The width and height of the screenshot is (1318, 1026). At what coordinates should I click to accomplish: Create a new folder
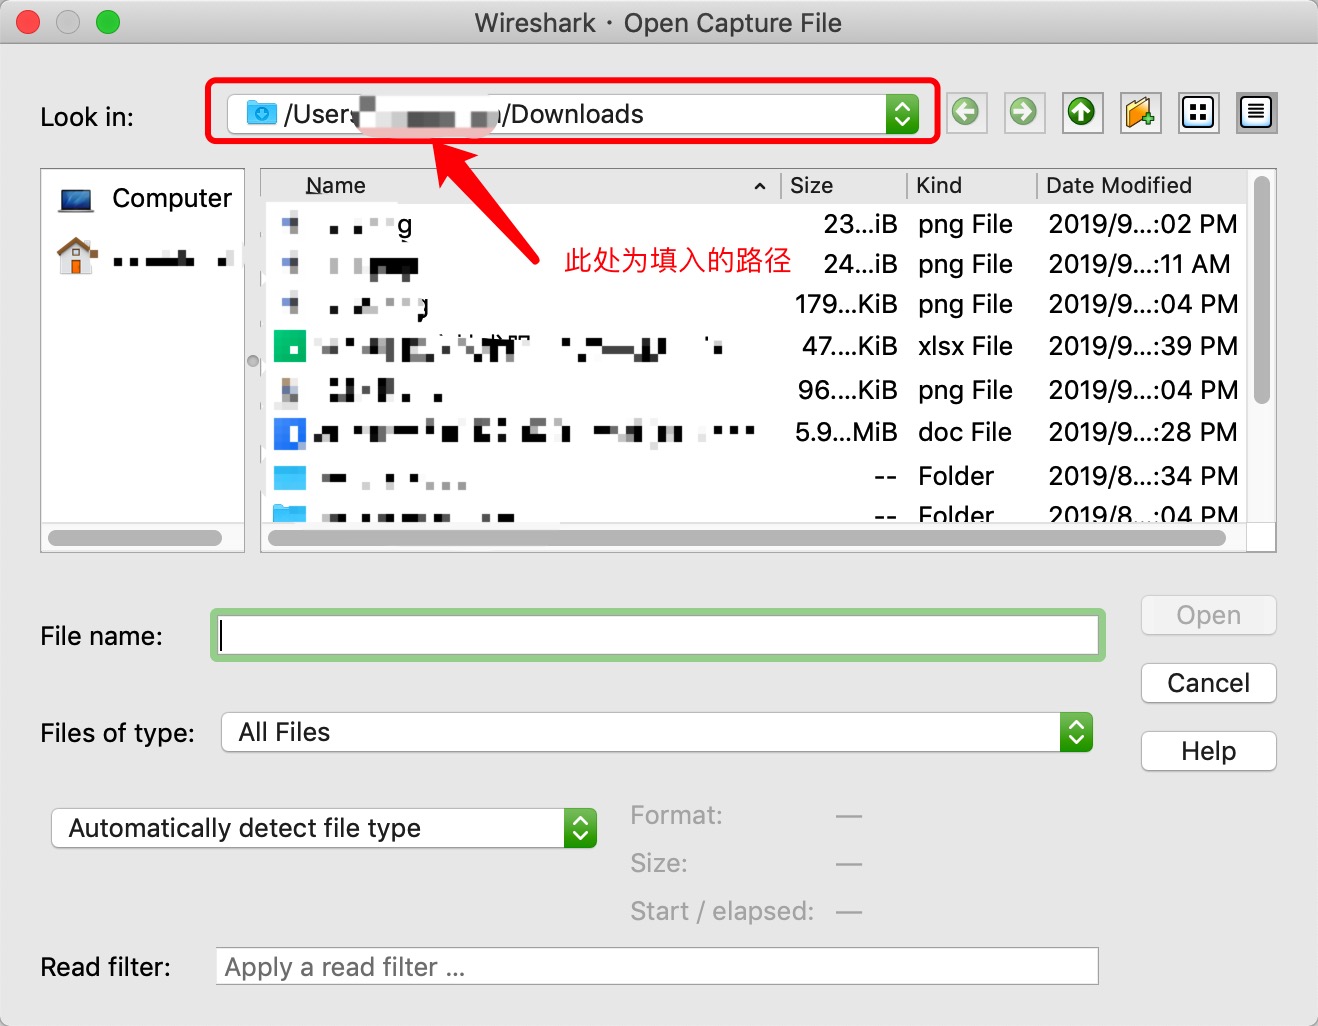[x=1140, y=113]
